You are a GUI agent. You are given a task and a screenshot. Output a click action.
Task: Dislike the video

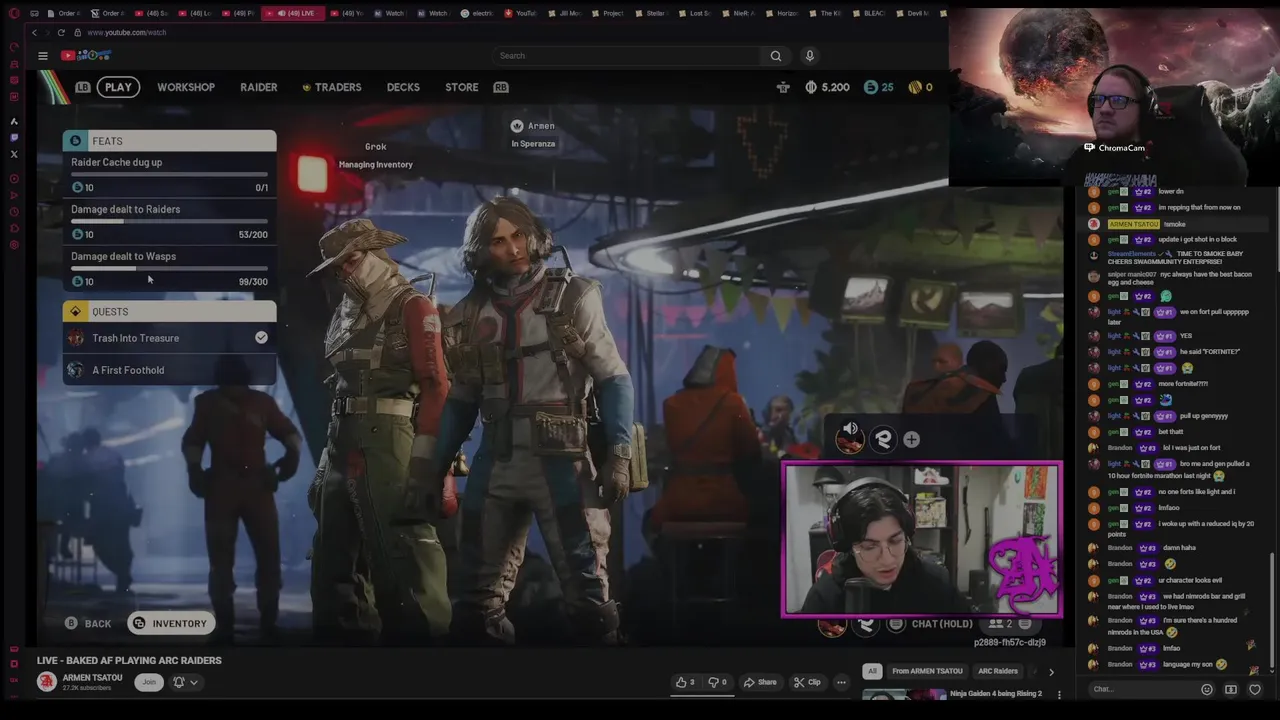pos(717,682)
